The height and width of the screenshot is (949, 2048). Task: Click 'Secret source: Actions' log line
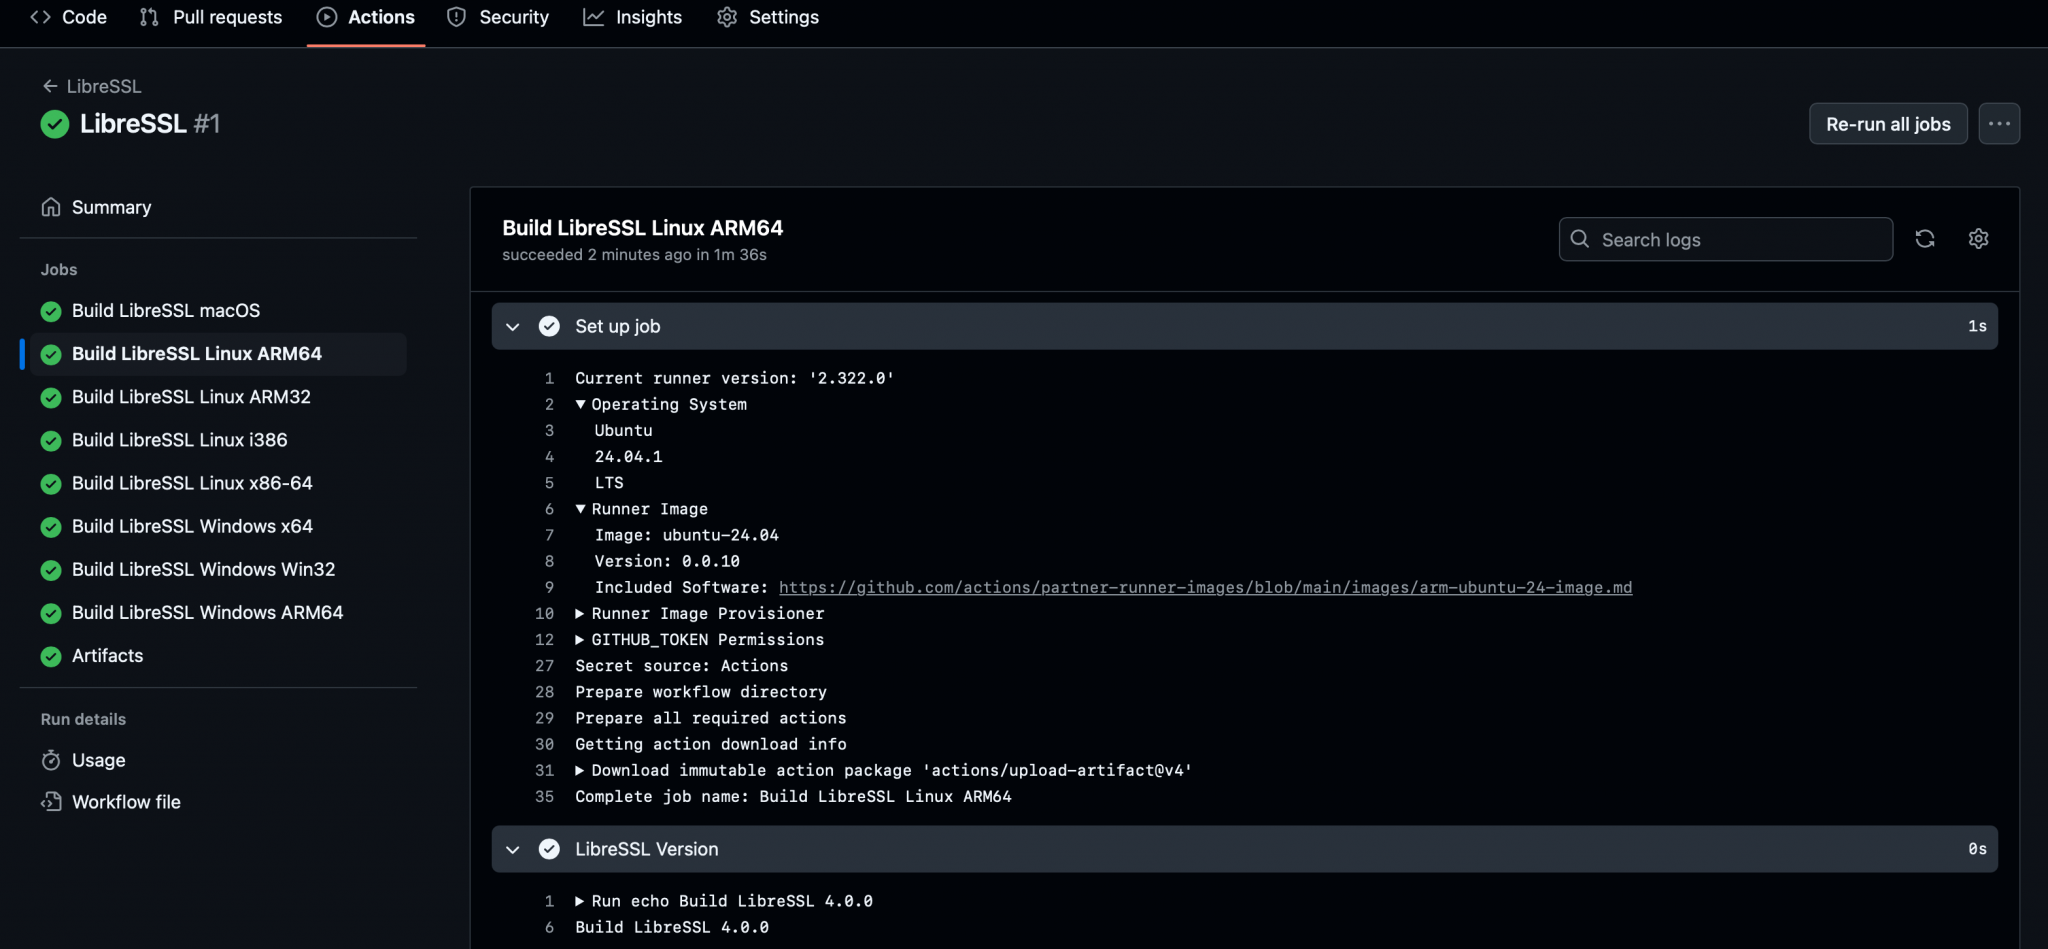[x=681, y=665]
